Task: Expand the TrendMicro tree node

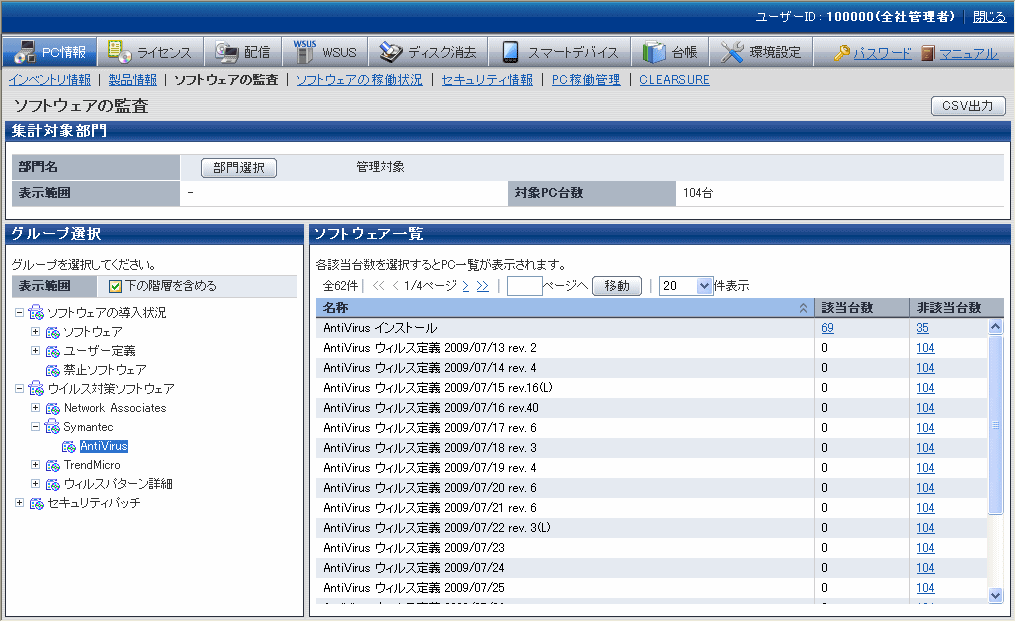Action: click(36, 465)
